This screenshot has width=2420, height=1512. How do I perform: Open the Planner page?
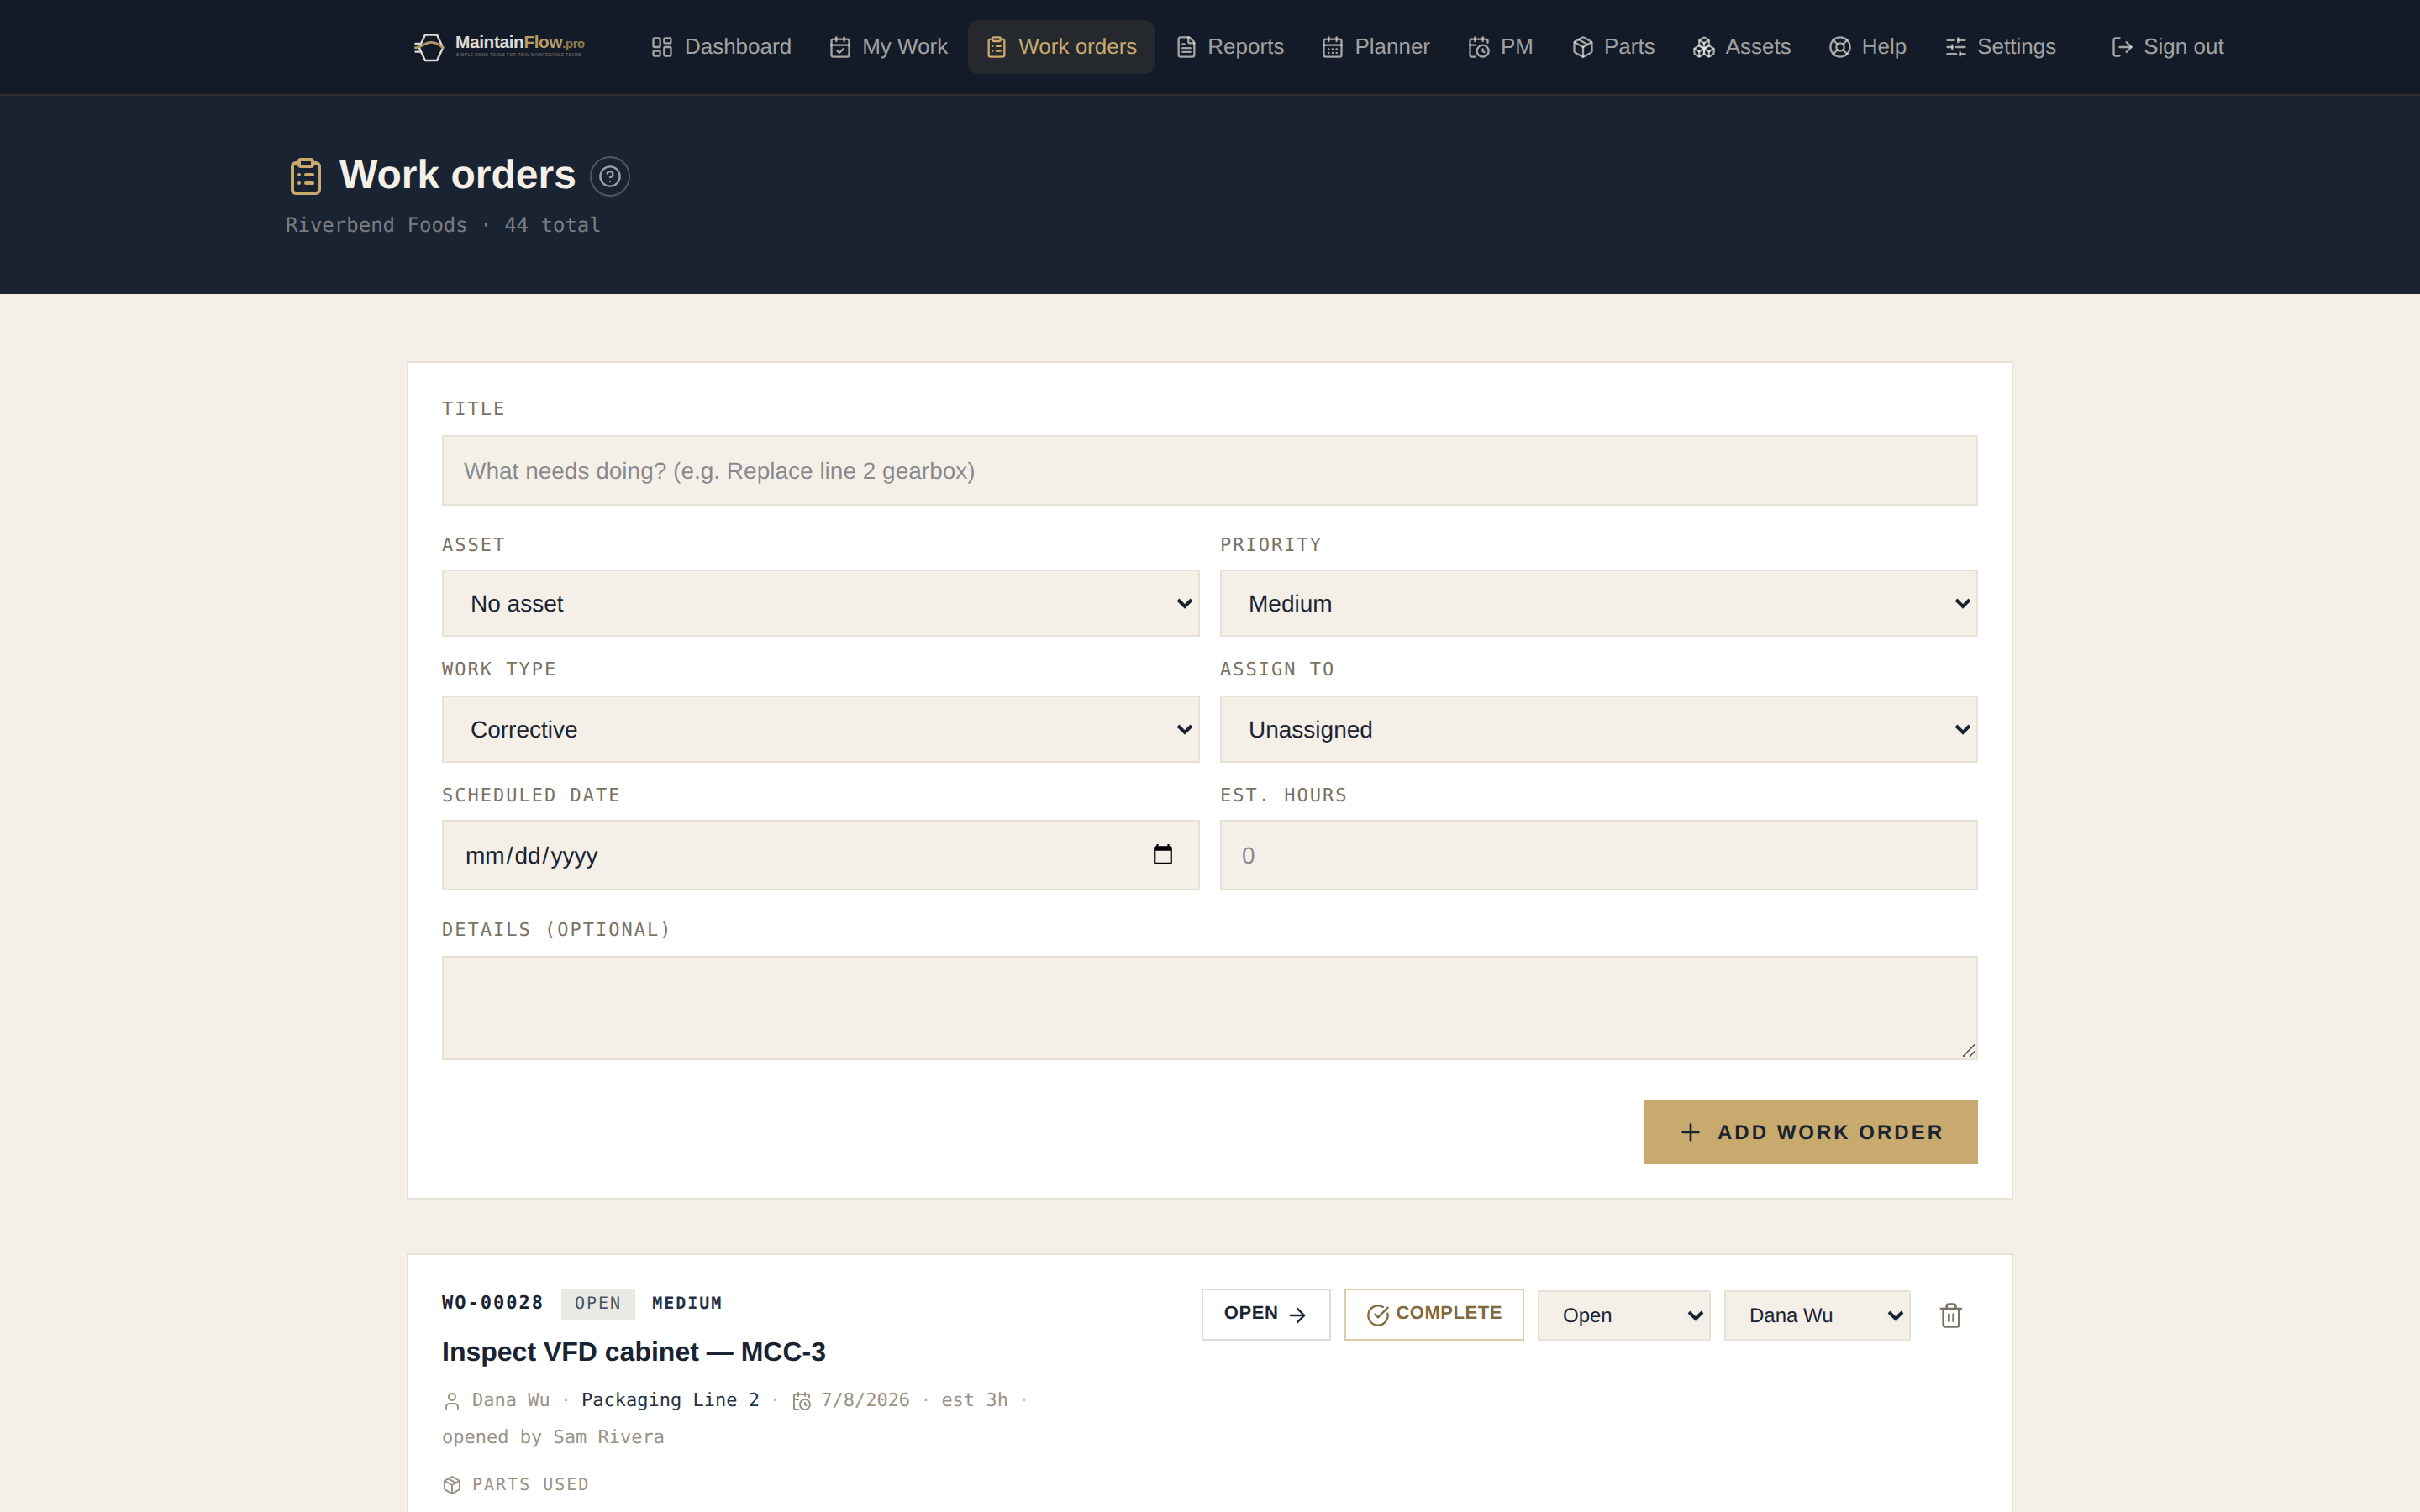[1375, 47]
